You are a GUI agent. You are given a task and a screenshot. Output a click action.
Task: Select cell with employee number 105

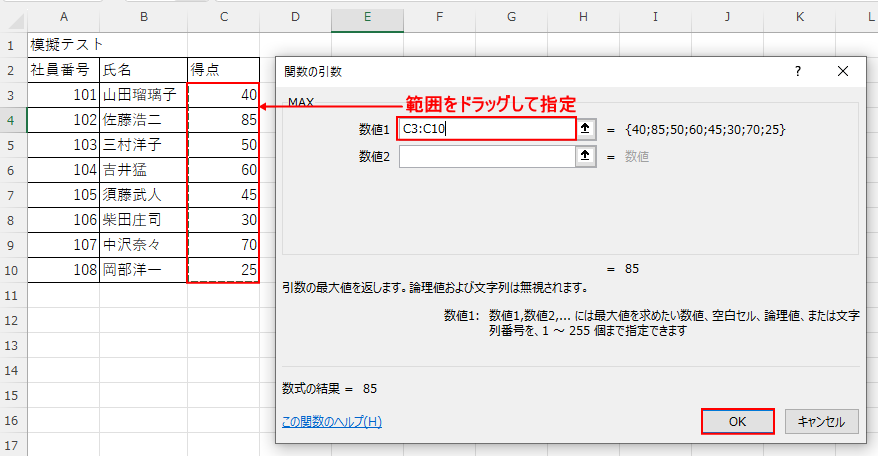tap(64, 195)
